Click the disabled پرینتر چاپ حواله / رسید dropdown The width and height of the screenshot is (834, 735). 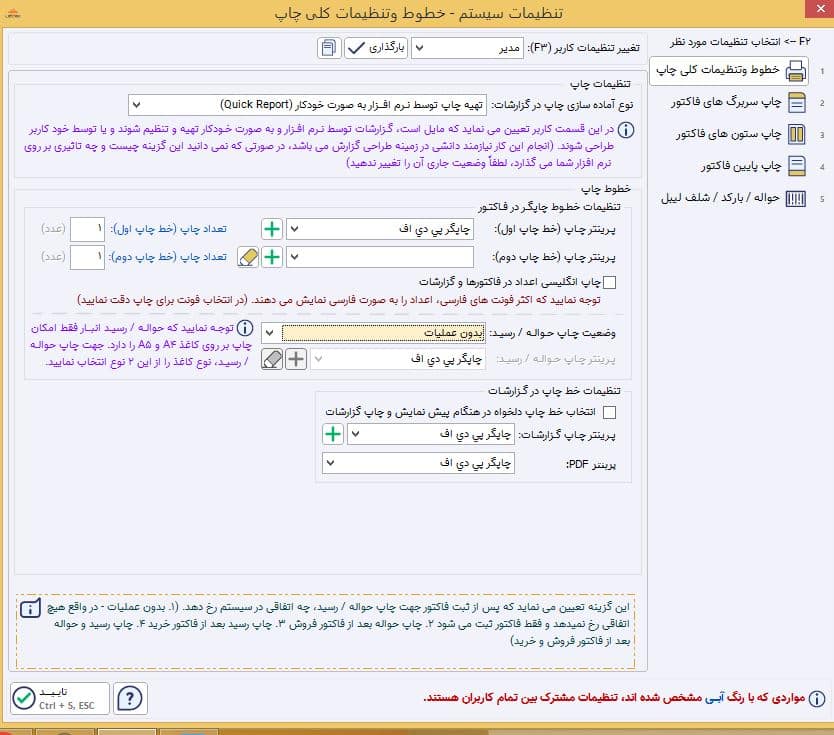397,359
